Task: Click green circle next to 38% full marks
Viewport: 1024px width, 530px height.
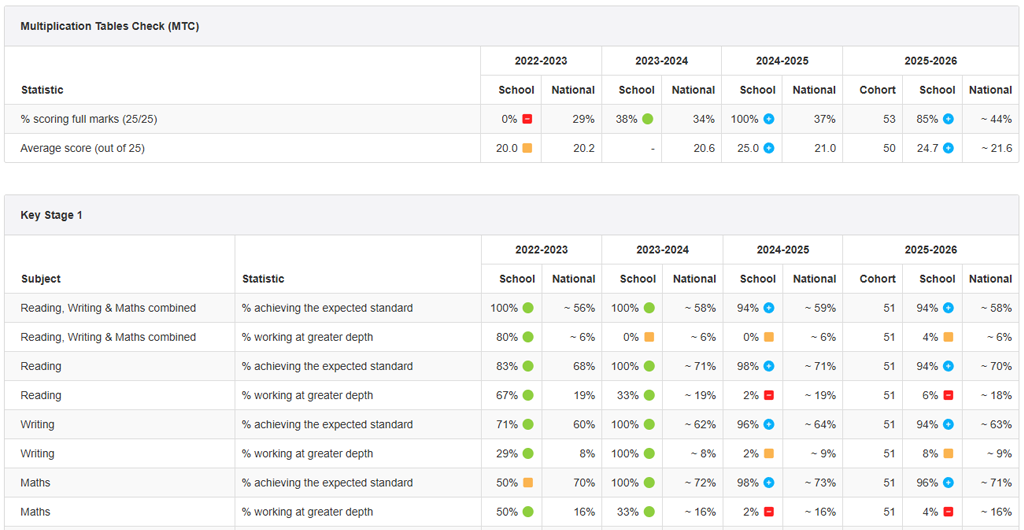Action: (x=648, y=119)
